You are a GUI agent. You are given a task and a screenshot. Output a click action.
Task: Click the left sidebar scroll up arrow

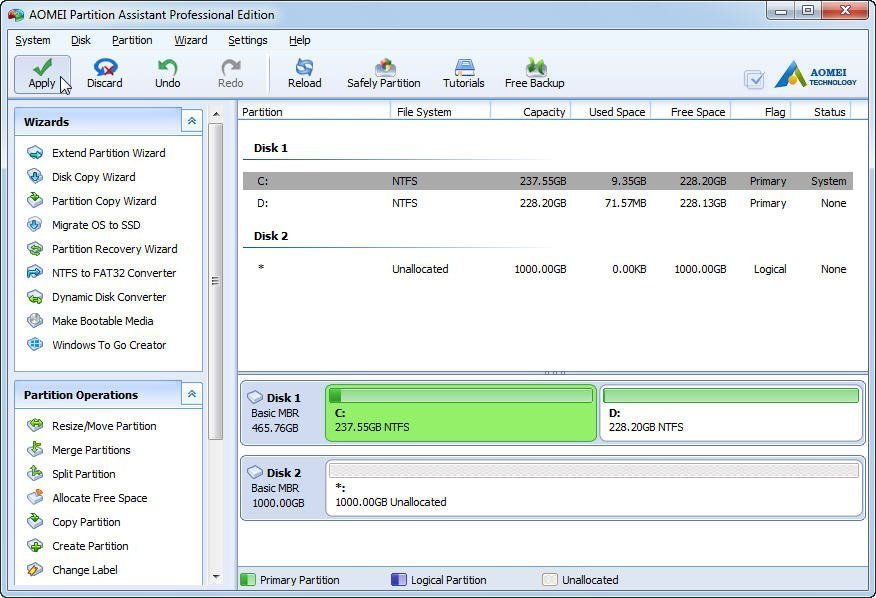click(x=216, y=115)
